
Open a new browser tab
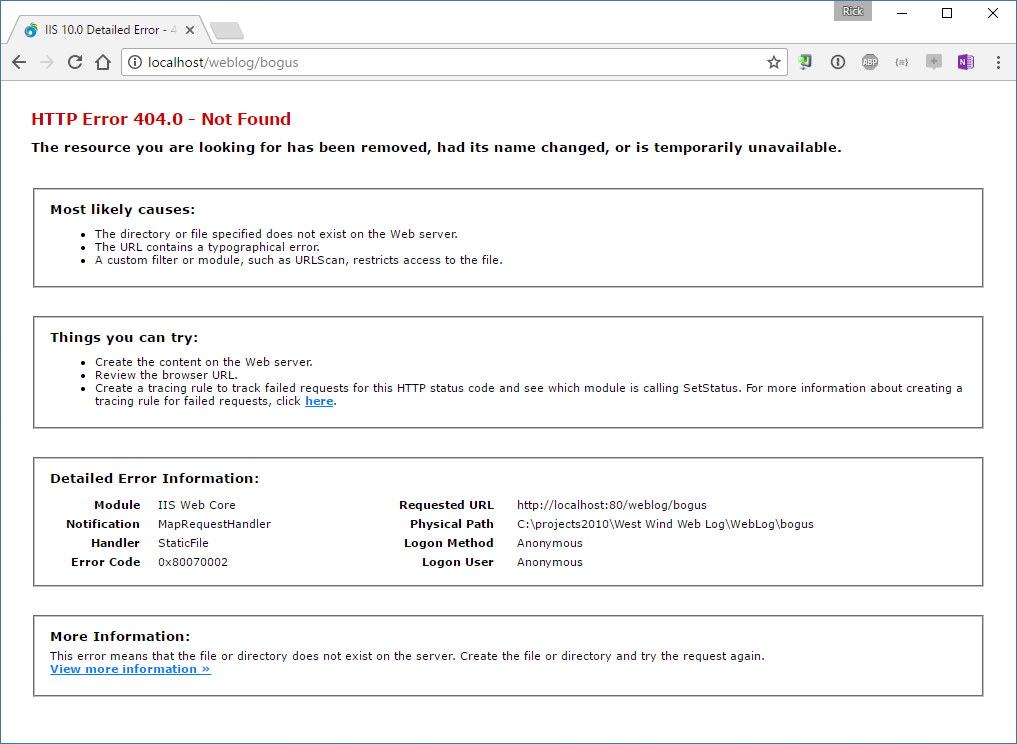pyautogui.click(x=227, y=30)
